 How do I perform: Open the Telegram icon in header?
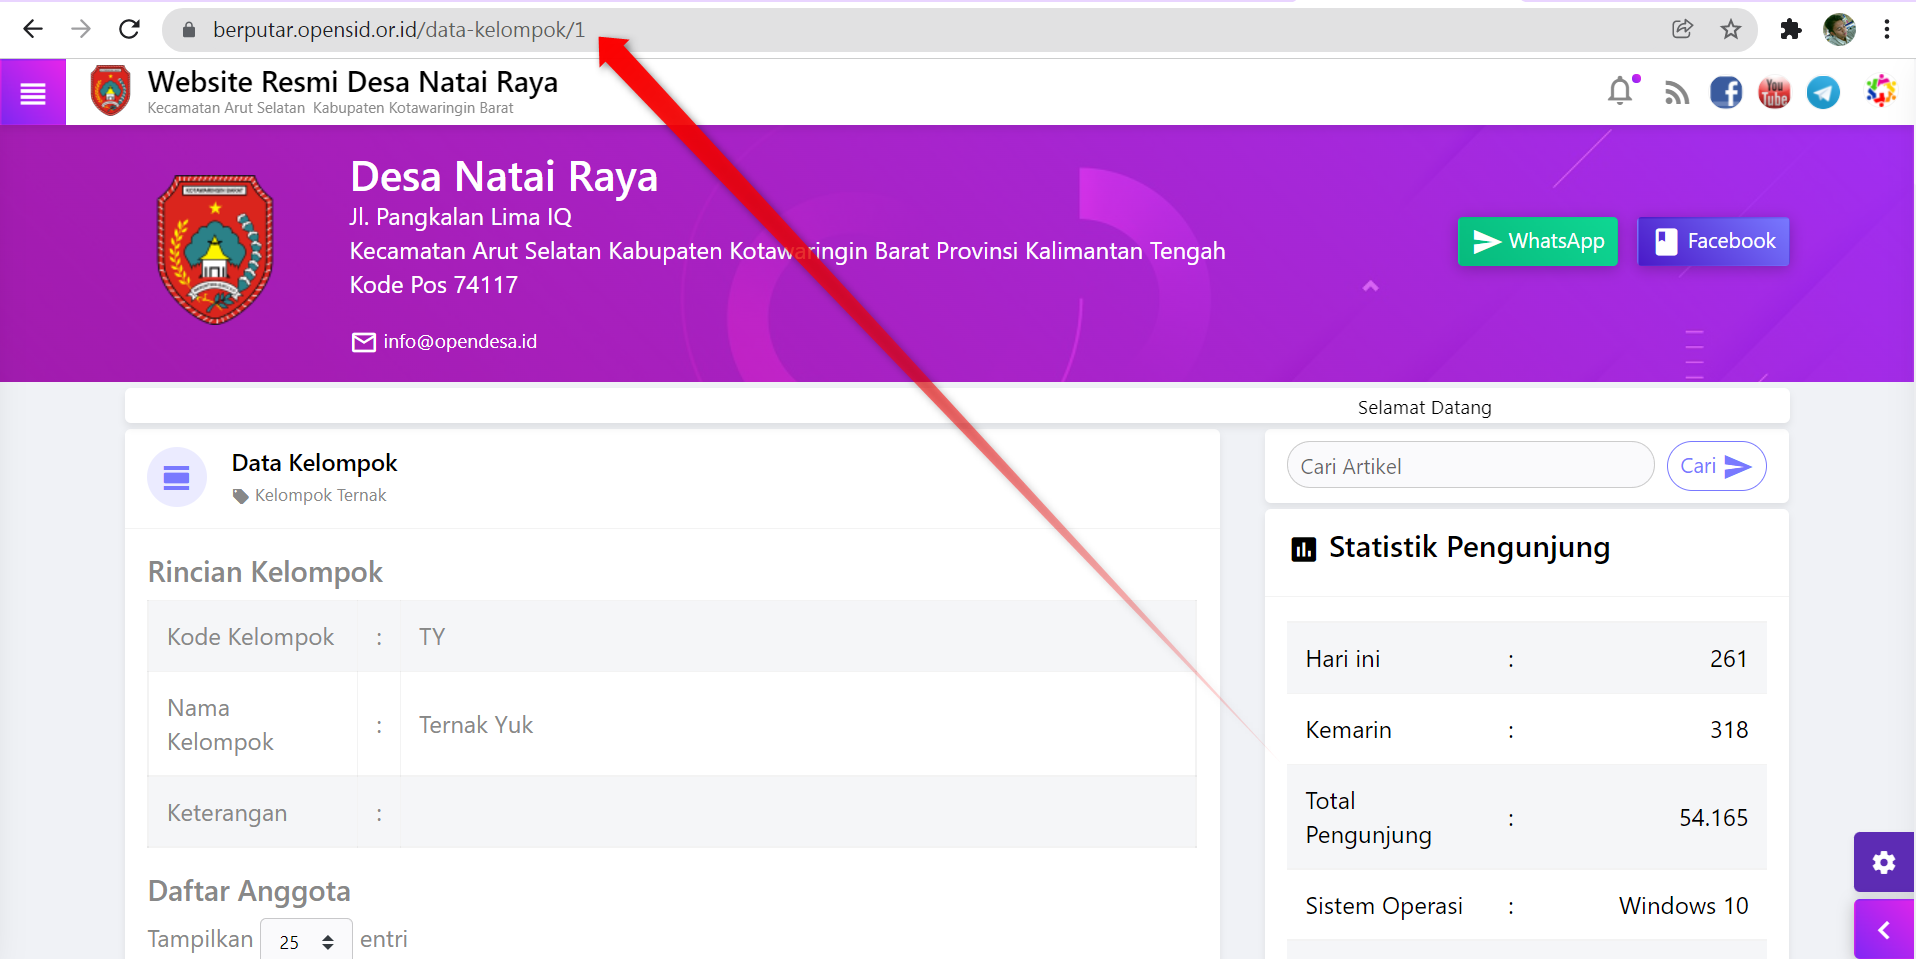(x=1823, y=93)
